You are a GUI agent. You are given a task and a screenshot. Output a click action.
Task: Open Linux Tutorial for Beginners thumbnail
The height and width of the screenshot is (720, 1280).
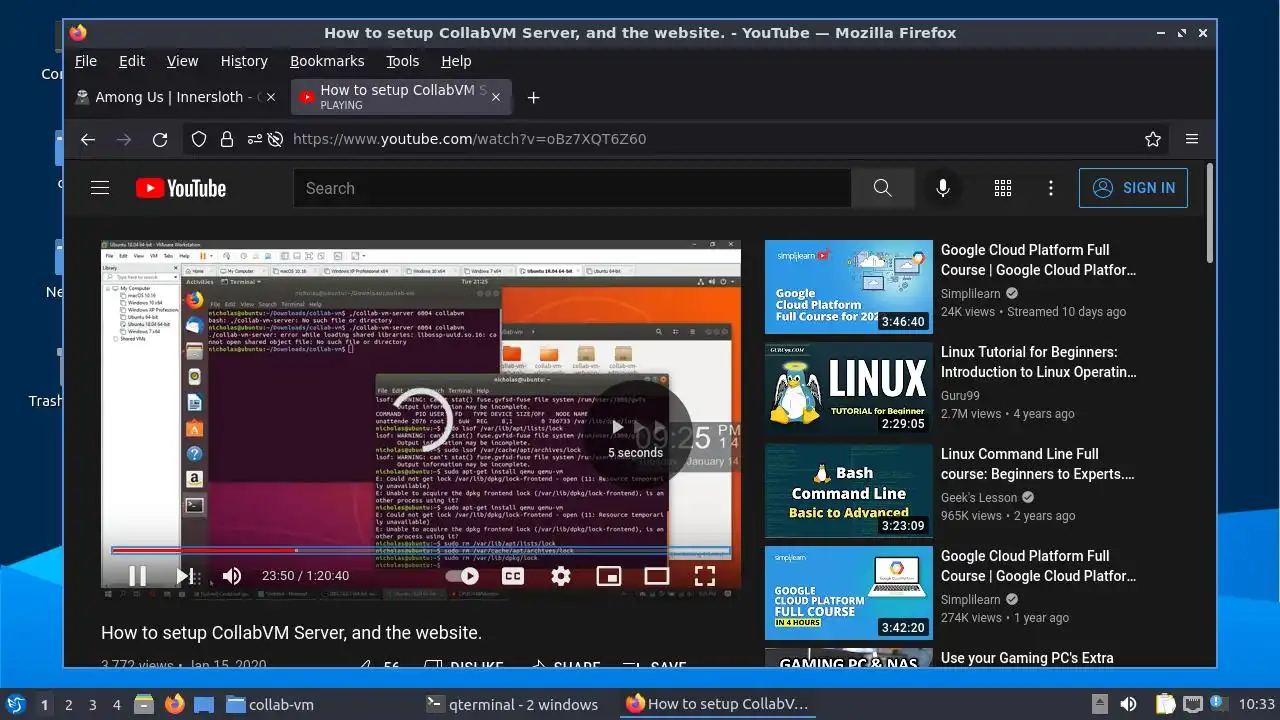[849, 389]
